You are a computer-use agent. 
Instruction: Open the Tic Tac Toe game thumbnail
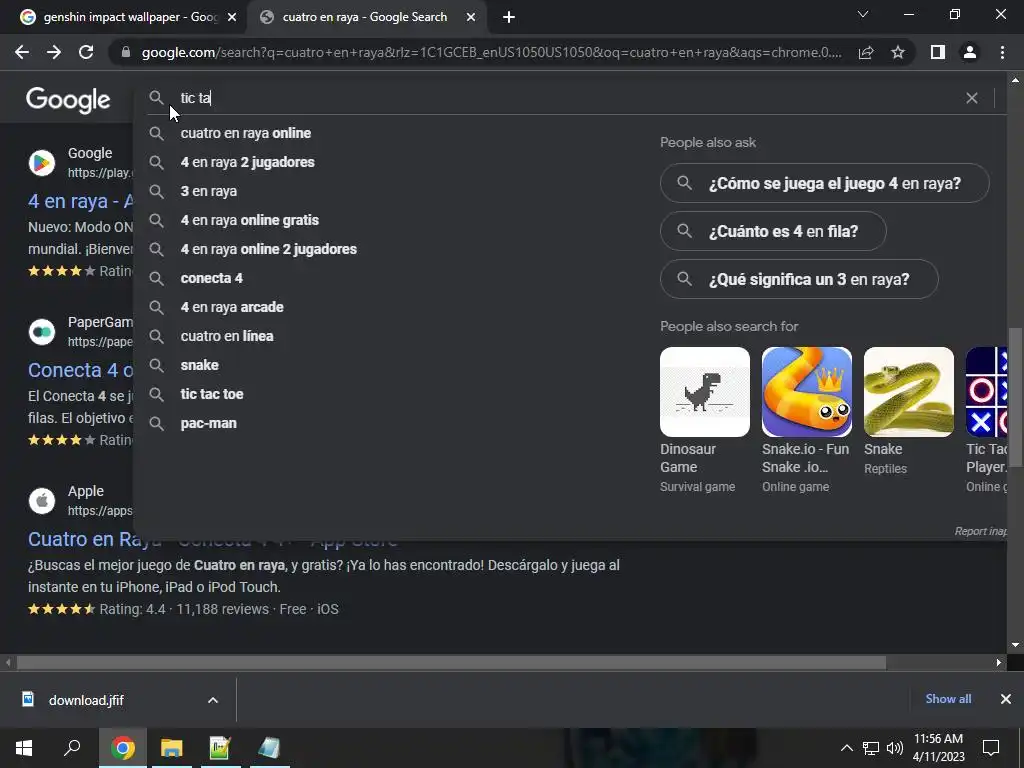(986, 392)
